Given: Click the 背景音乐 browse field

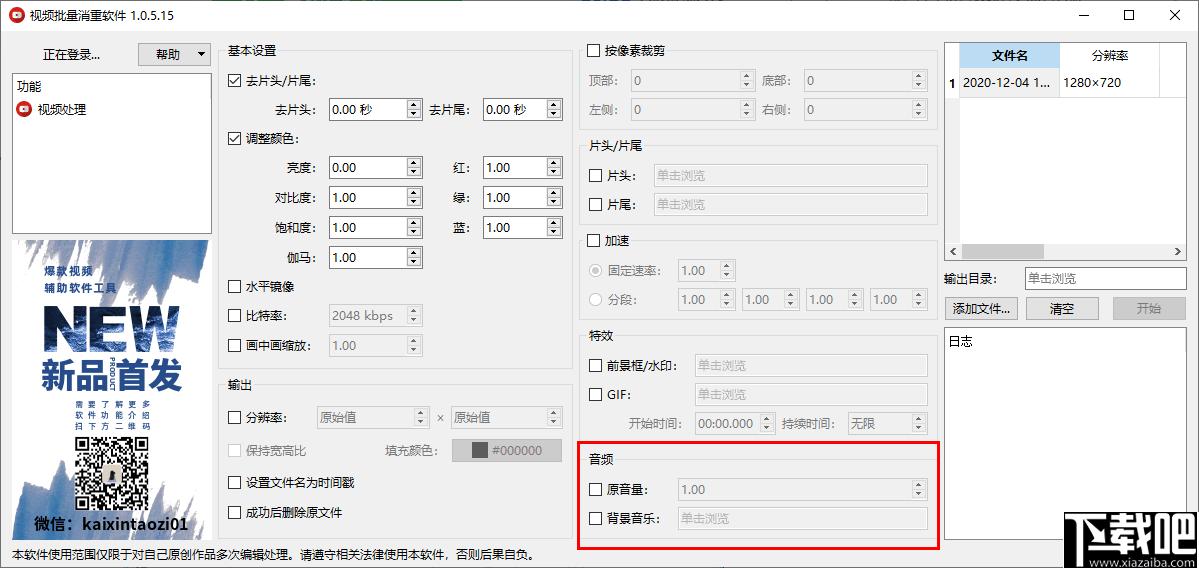Looking at the screenshot, I should (803, 518).
